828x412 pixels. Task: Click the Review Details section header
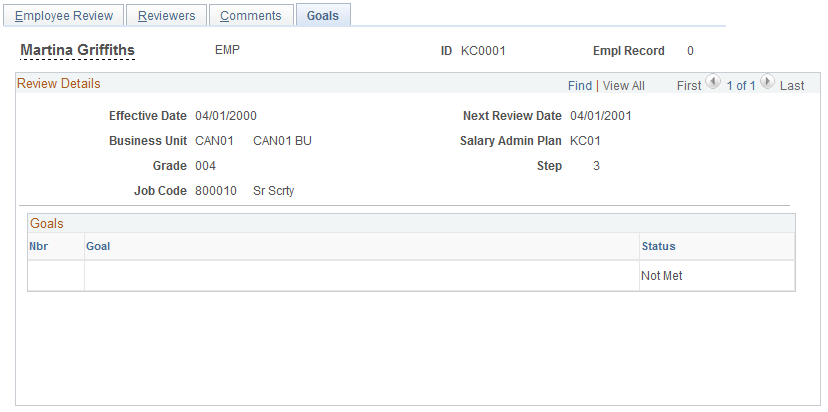click(x=59, y=83)
